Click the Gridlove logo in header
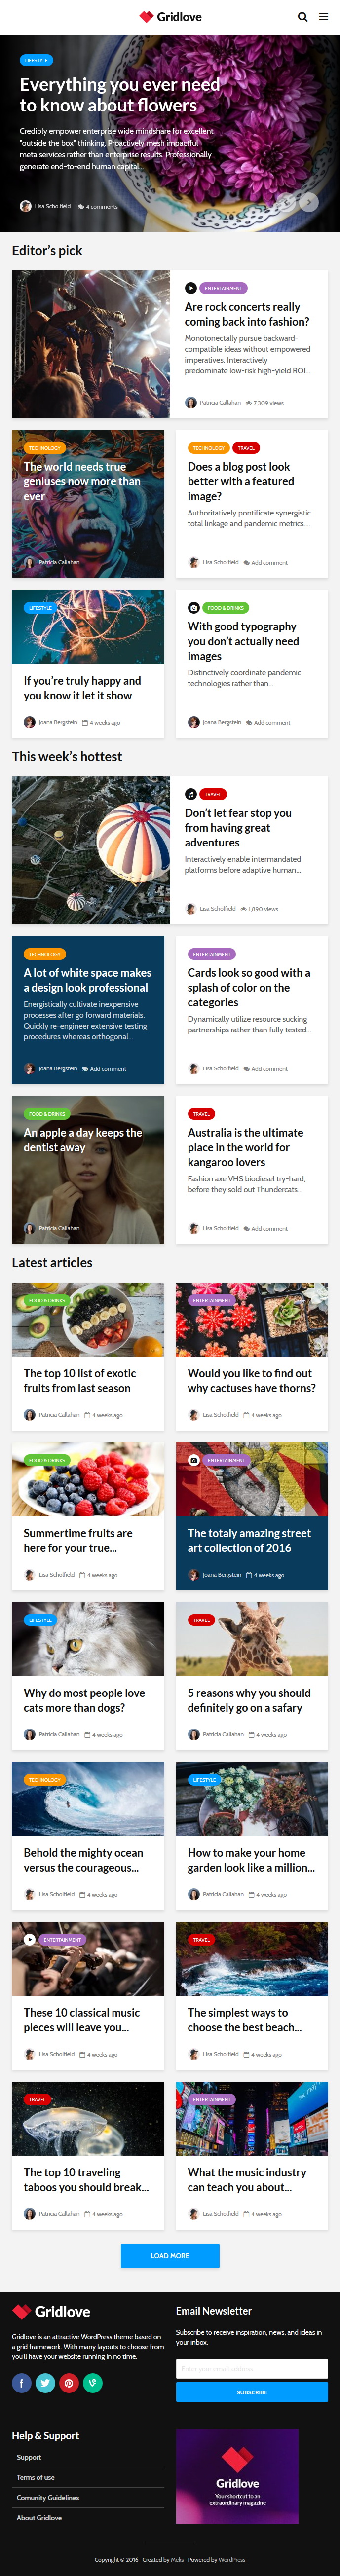Image resolution: width=340 pixels, height=2576 pixels. pyautogui.click(x=170, y=17)
